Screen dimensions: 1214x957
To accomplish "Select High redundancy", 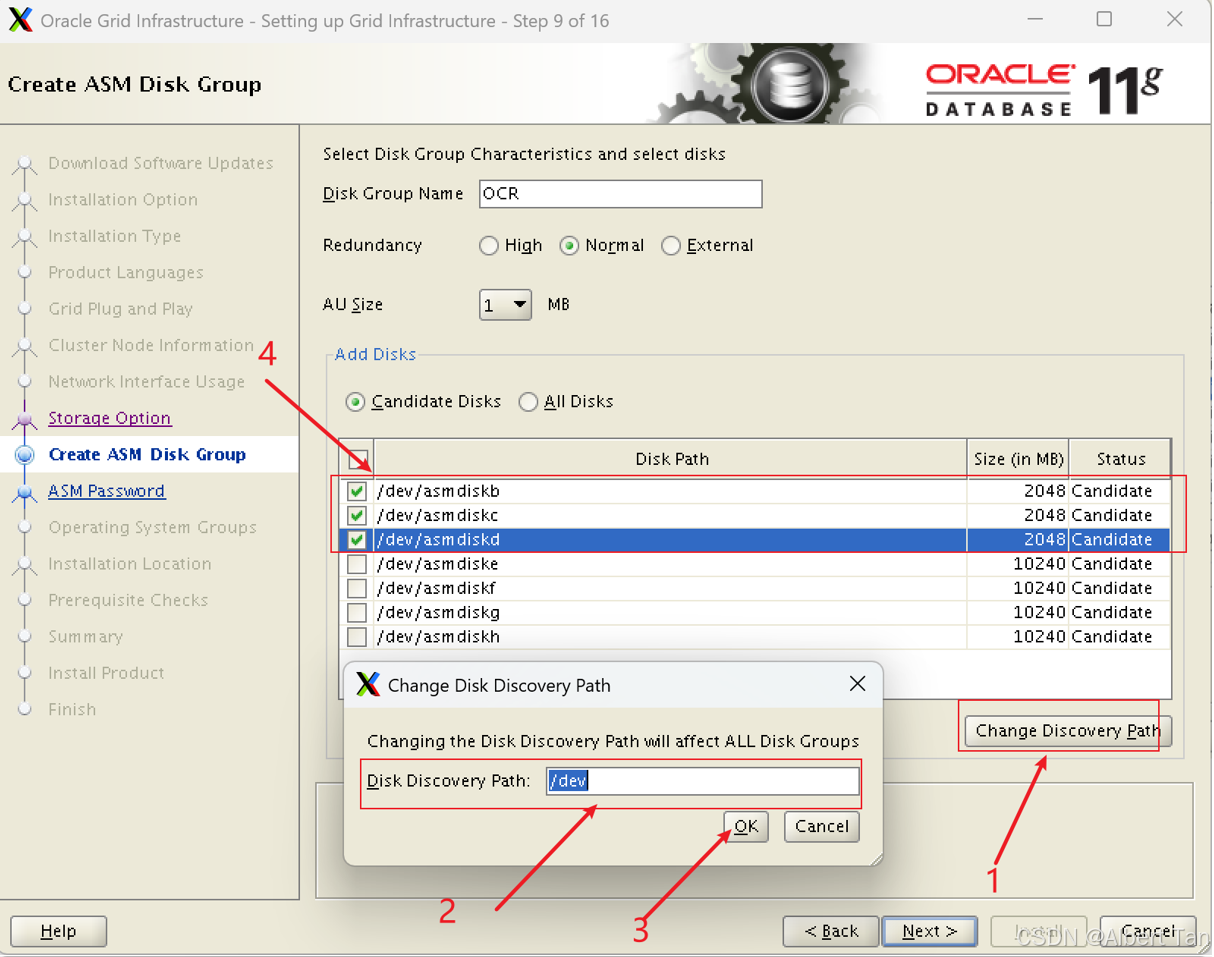I will [489, 246].
